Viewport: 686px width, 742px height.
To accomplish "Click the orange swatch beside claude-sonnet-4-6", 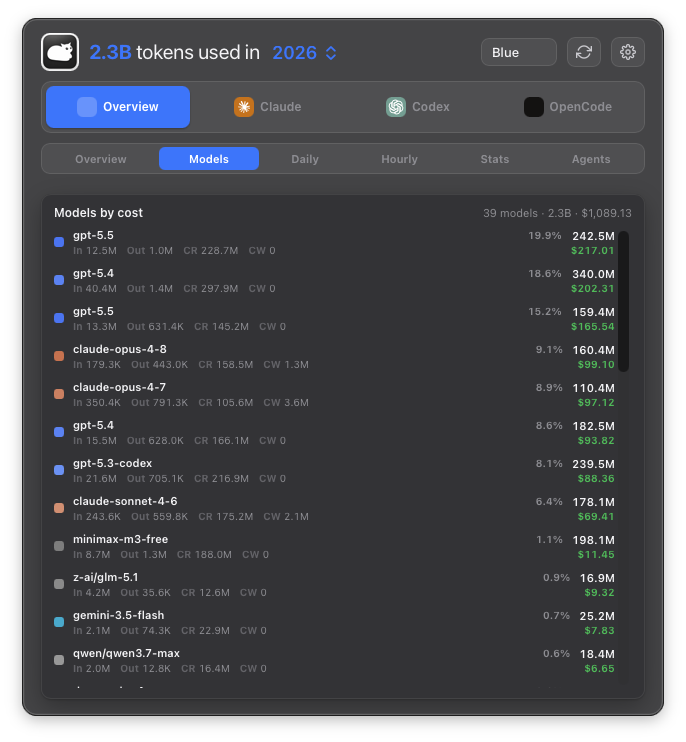I will point(59,508).
